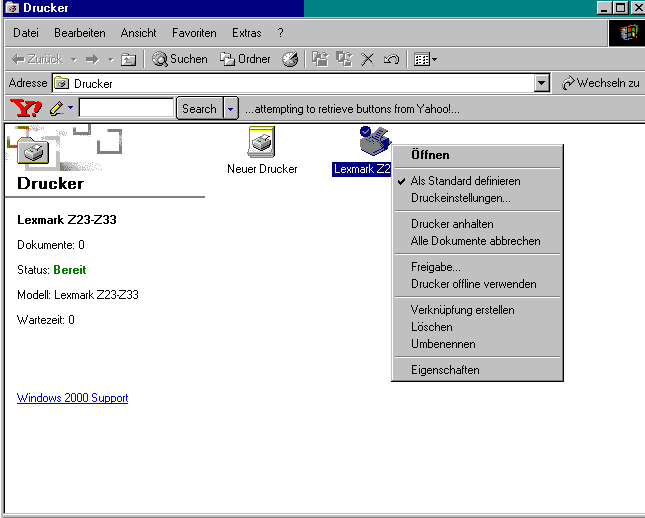Choose Verknüpfung erstellen menu entry
Screen dimensions: 645x518
tap(477, 310)
